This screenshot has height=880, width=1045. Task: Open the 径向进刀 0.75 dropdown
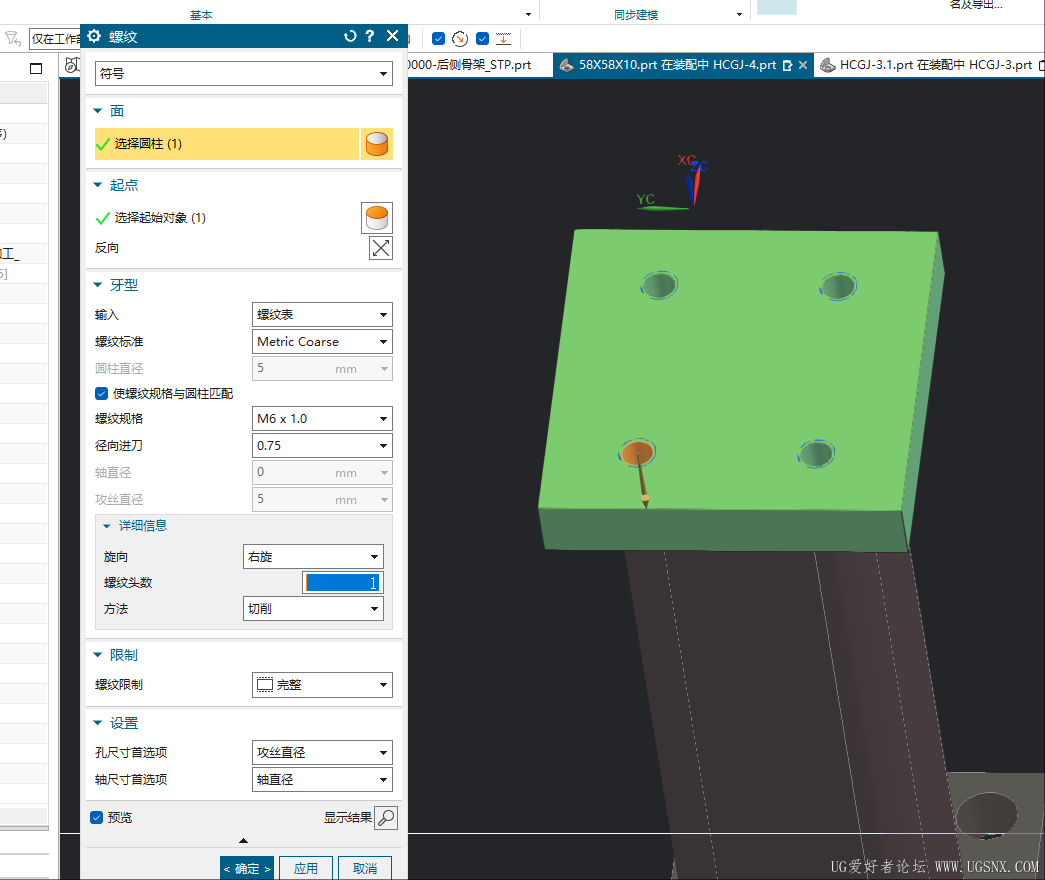click(323, 445)
